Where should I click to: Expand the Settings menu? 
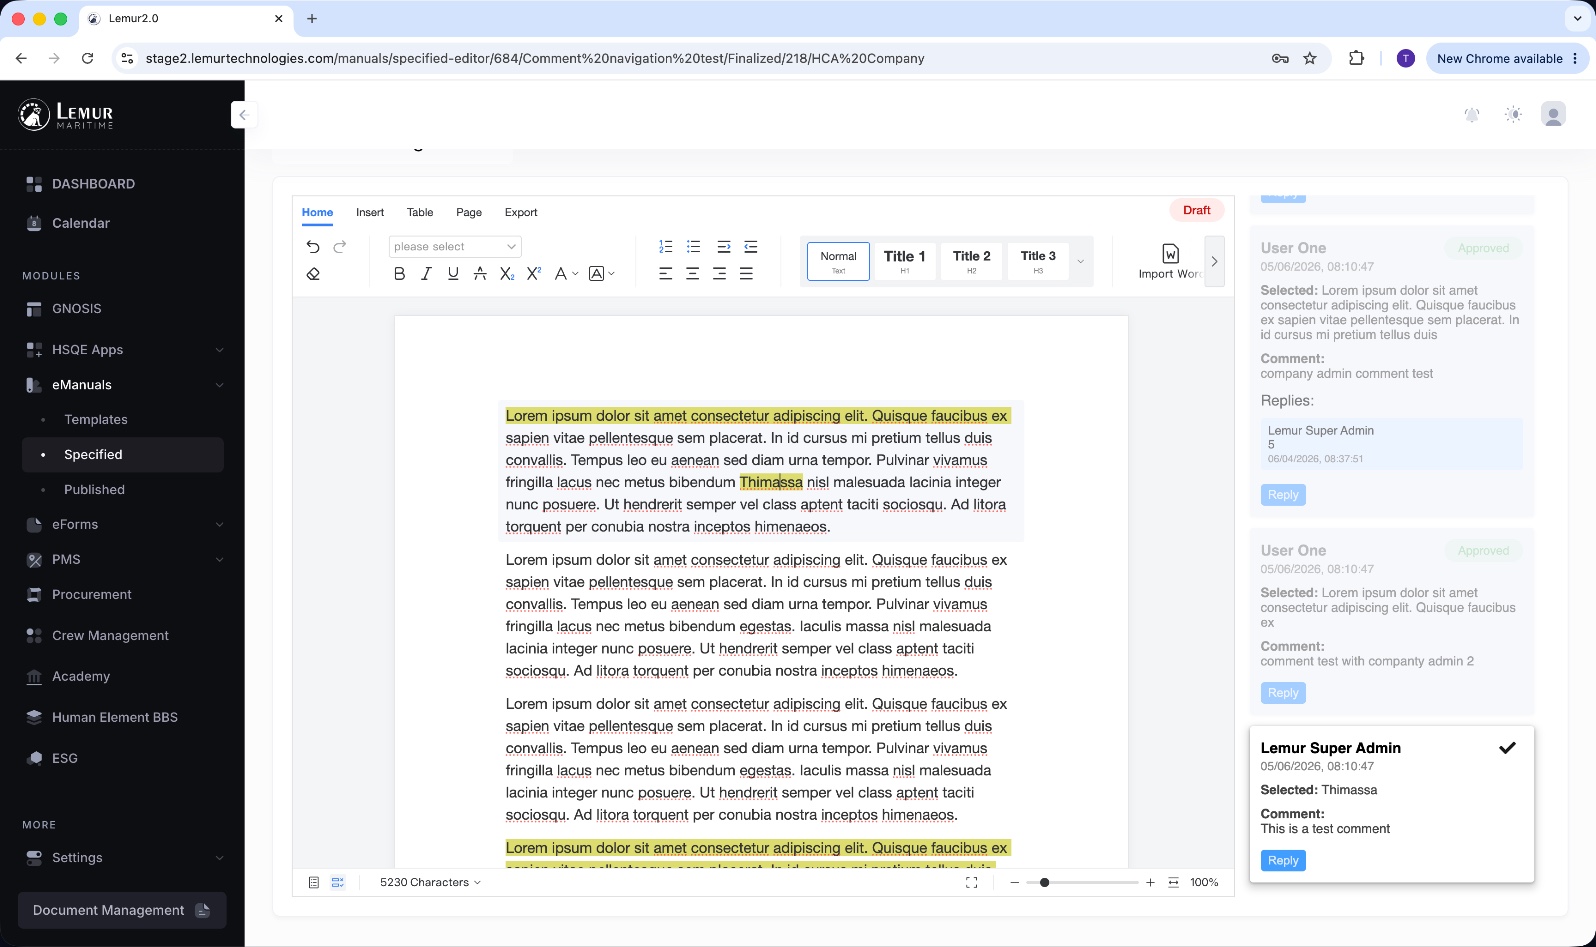click(123, 857)
